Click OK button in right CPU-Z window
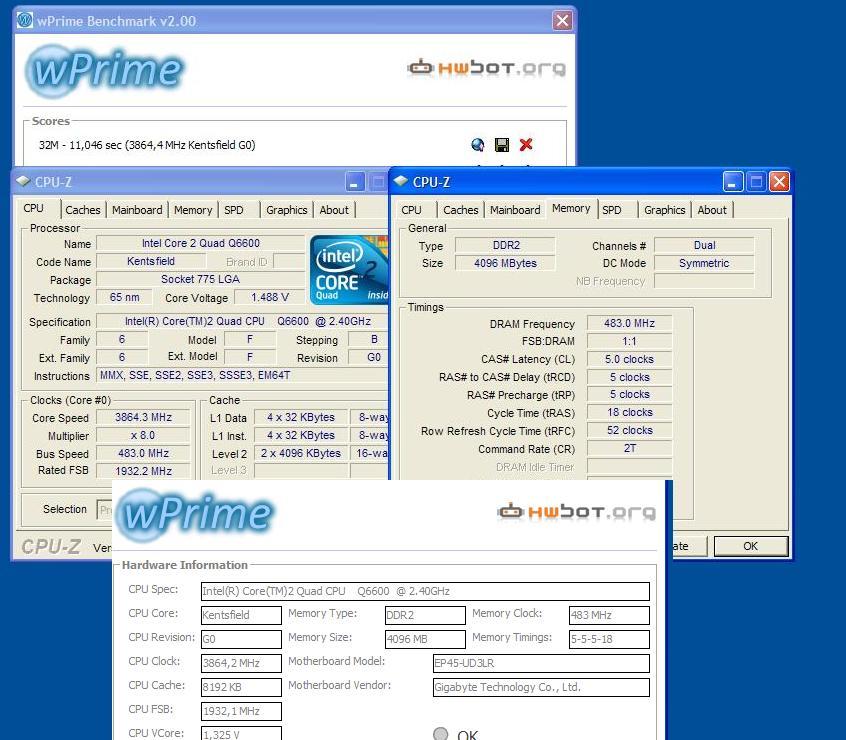Viewport: 846px width, 740px height. (751, 546)
